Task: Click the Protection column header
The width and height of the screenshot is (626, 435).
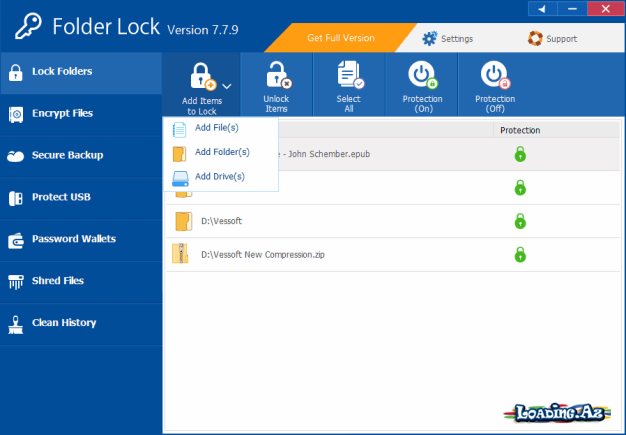Action: pyautogui.click(x=520, y=130)
